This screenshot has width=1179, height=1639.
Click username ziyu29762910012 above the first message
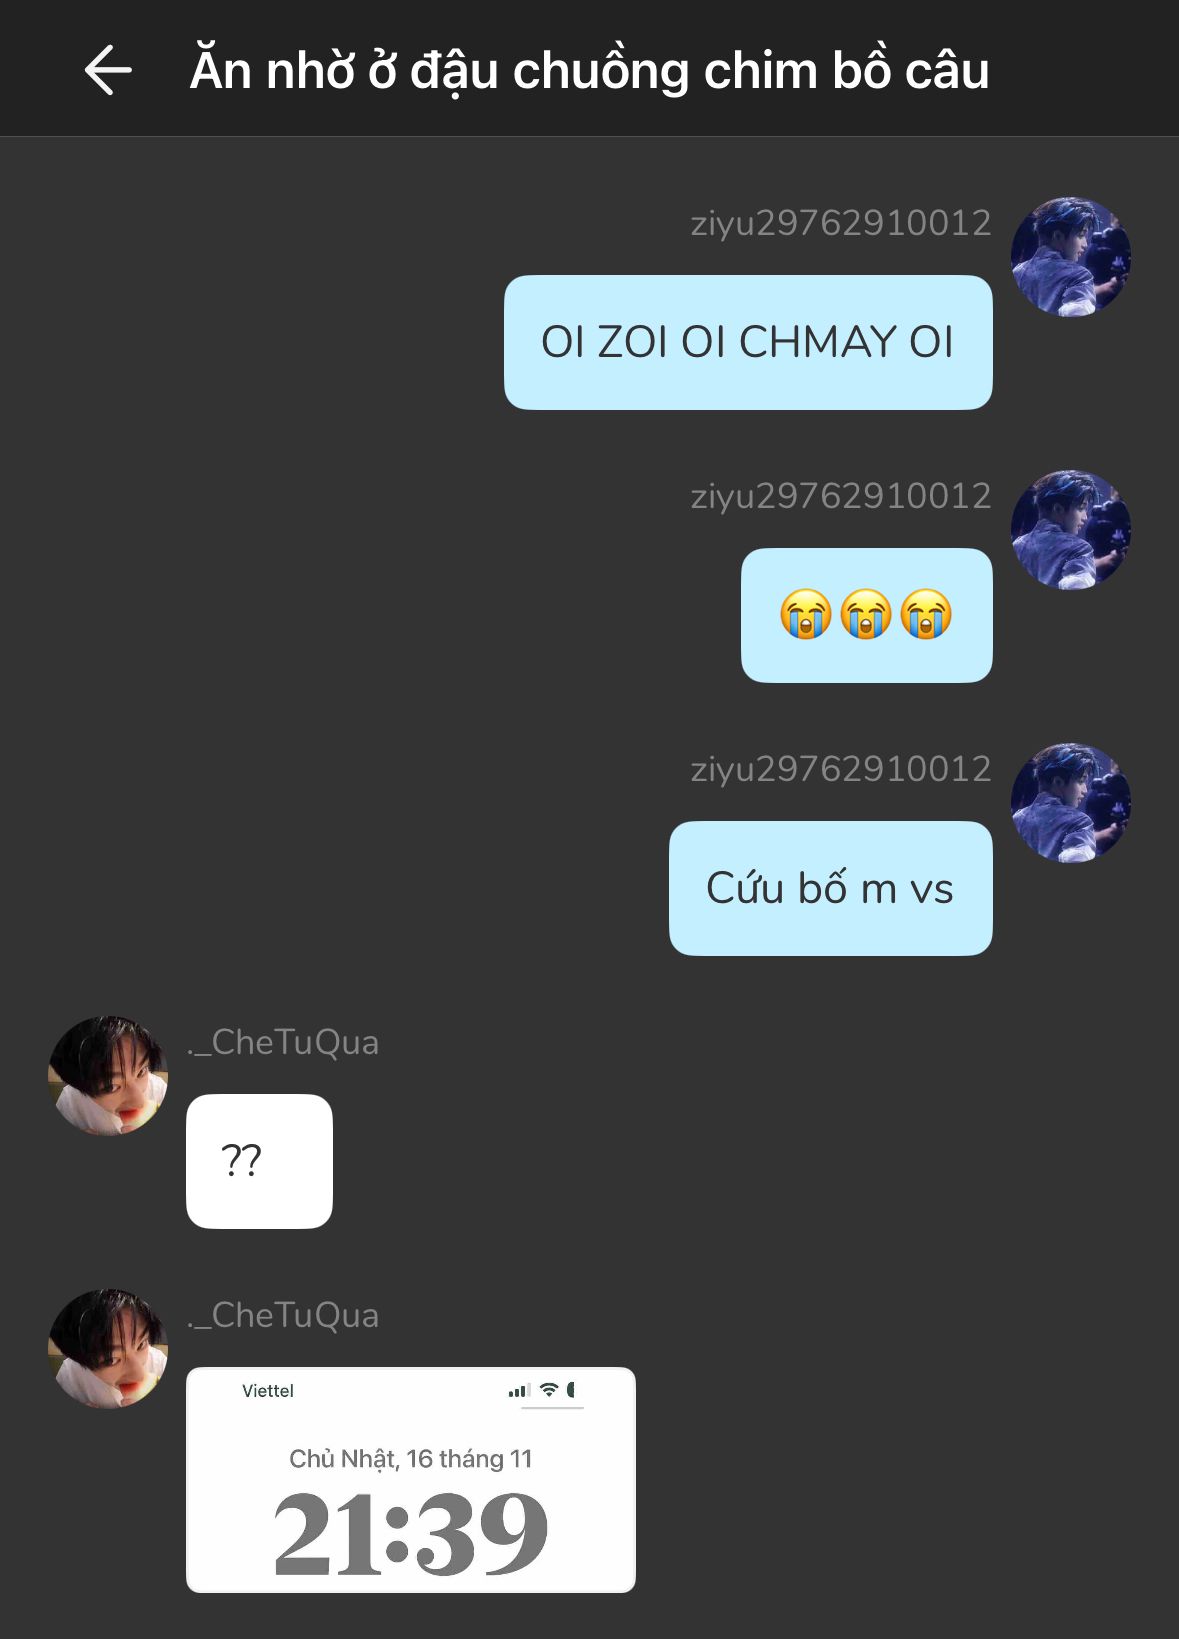pyautogui.click(x=841, y=223)
